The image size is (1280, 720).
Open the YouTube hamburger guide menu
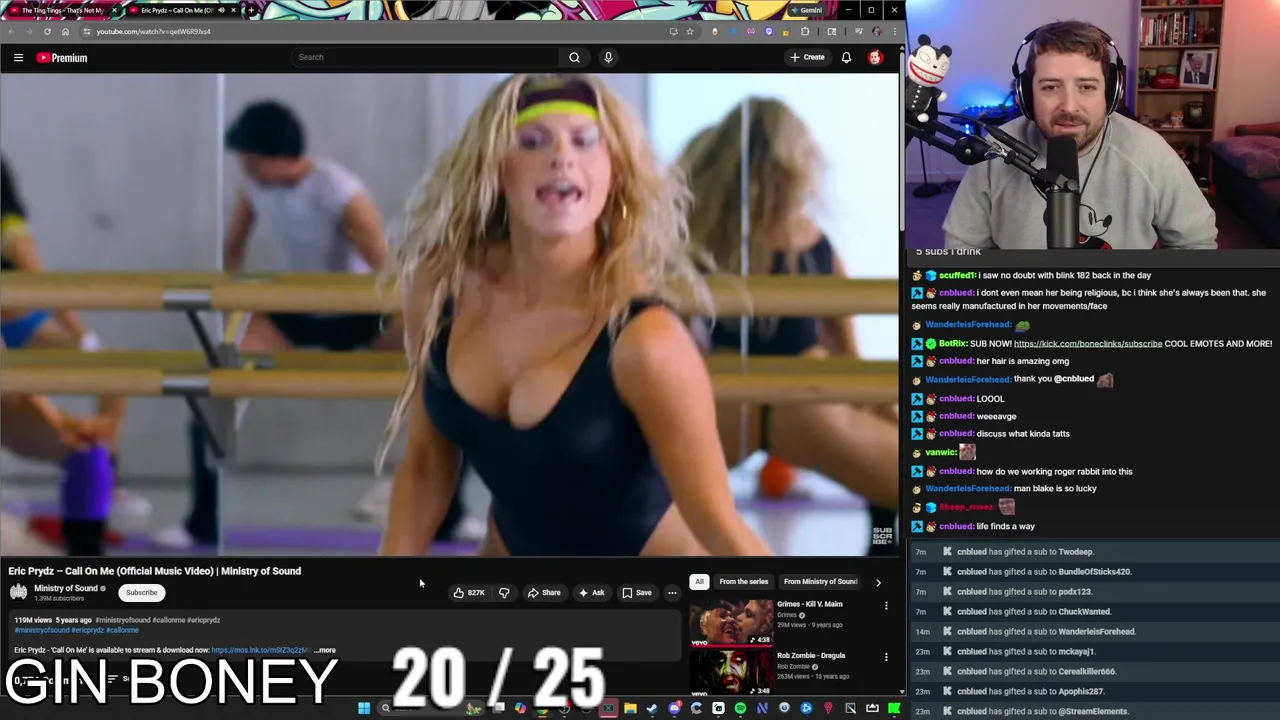(x=18, y=58)
